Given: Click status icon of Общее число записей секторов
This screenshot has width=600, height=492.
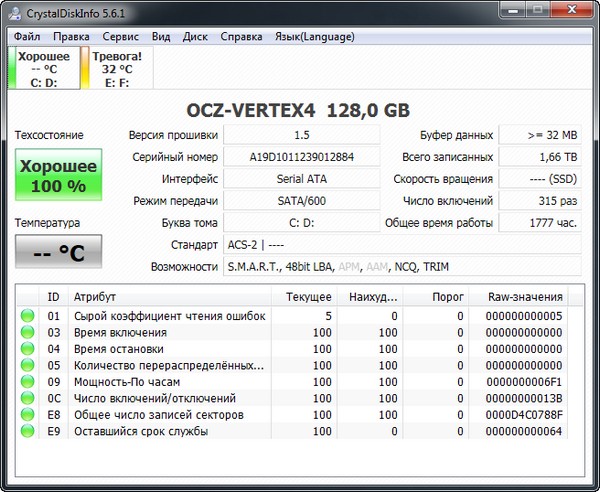Looking at the screenshot, I should pos(27,415).
